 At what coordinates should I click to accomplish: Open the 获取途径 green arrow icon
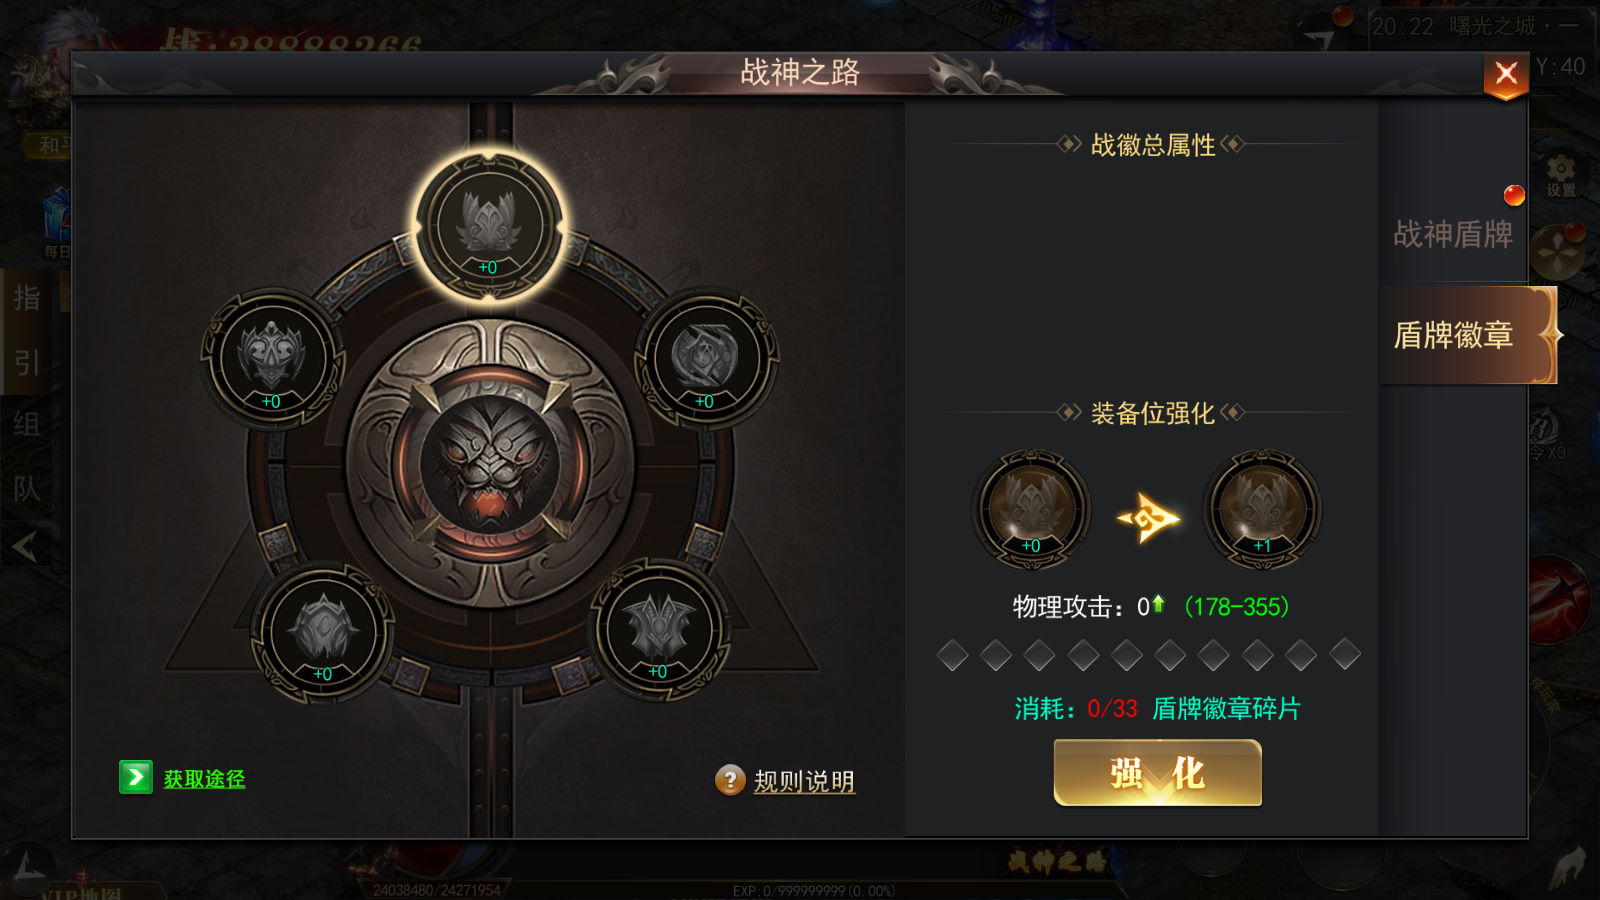136,777
